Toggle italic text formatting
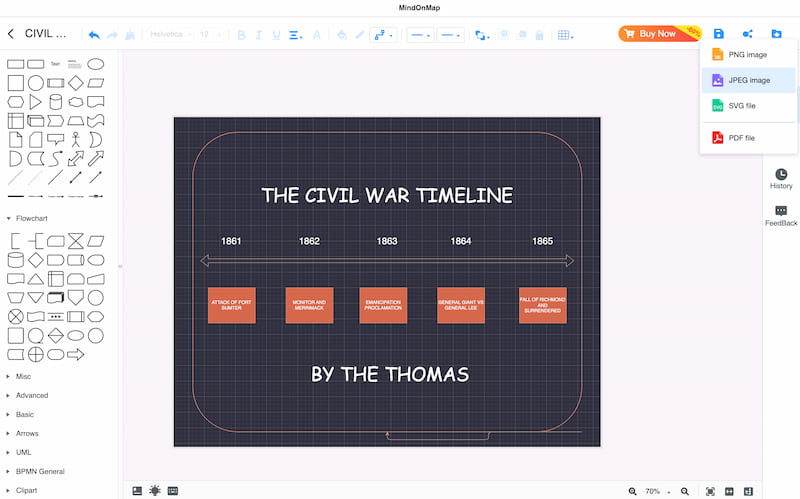 tap(259, 35)
